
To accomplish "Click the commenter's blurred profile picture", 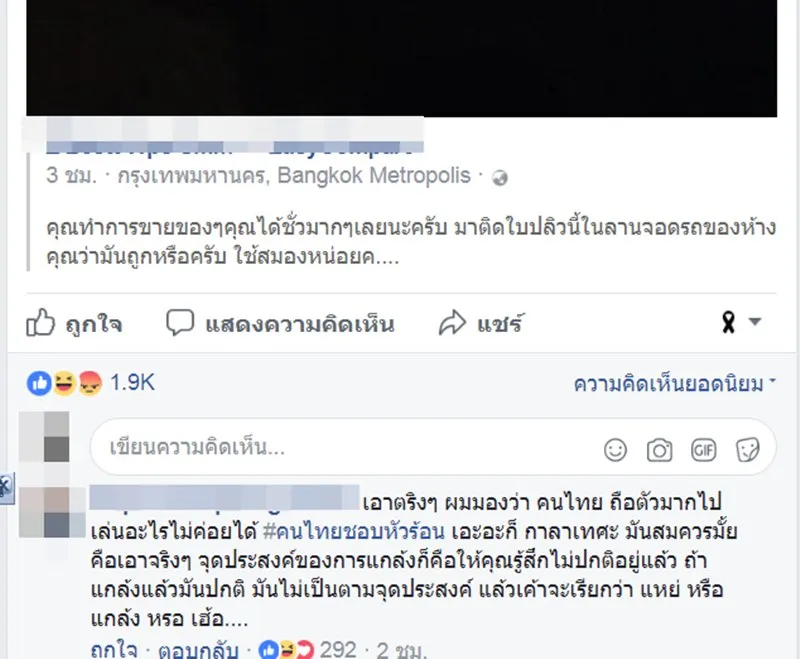I will point(52,512).
